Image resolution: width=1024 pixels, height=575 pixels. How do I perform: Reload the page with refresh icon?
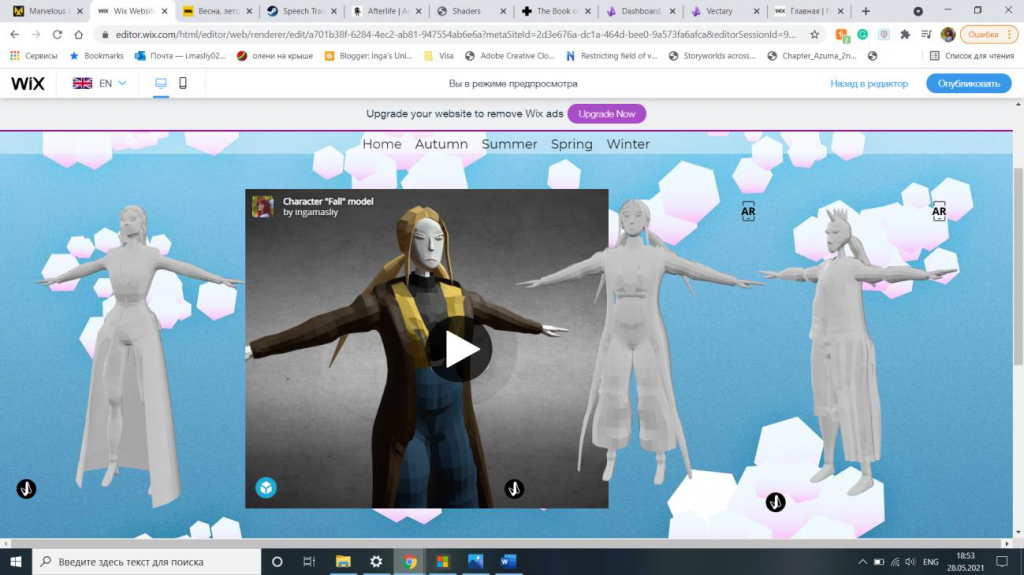pyautogui.click(x=57, y=34)
